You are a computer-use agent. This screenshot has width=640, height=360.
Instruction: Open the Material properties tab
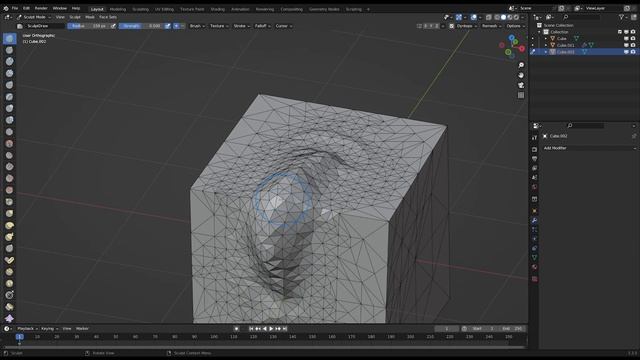point(535,267)
